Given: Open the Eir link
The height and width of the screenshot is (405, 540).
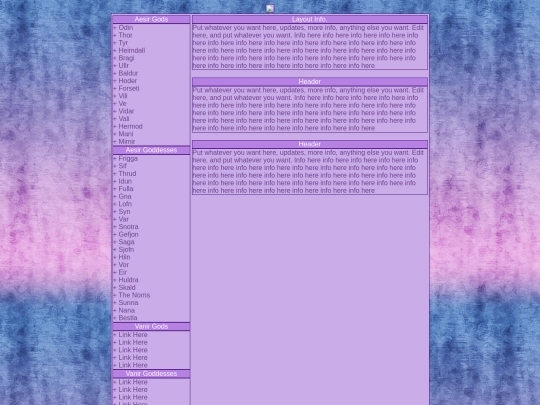Looking at the screenshot, I should [x=123, y=272].
